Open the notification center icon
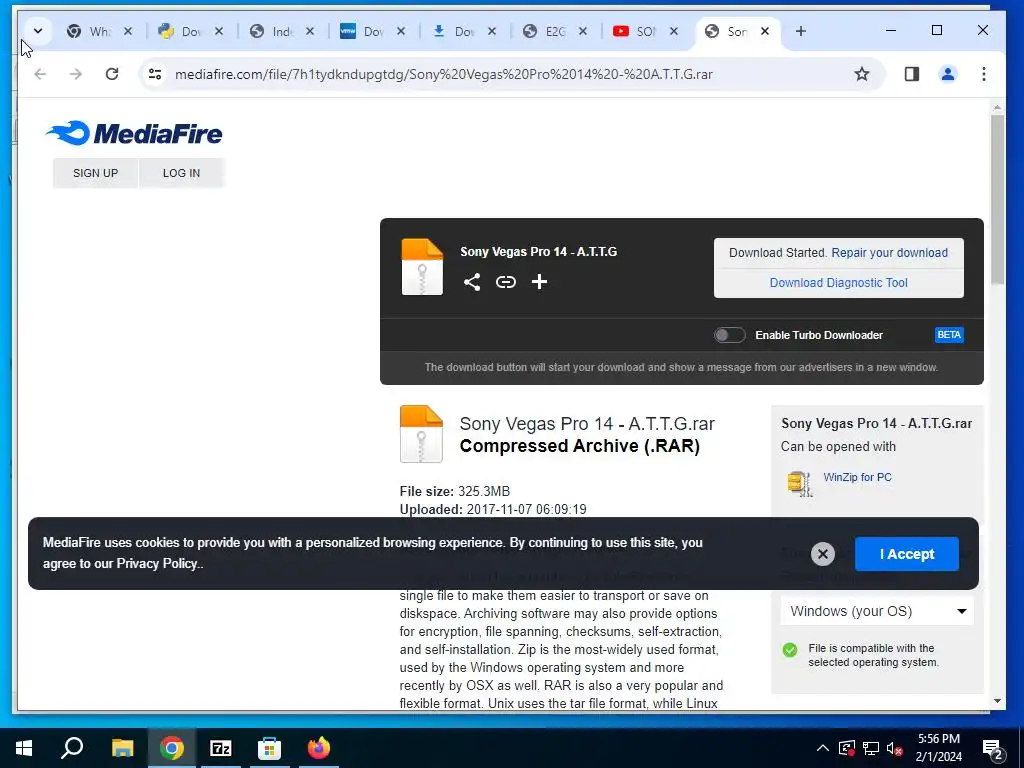The height and width of the screenshot is (768, 1024). pos(993,750)
